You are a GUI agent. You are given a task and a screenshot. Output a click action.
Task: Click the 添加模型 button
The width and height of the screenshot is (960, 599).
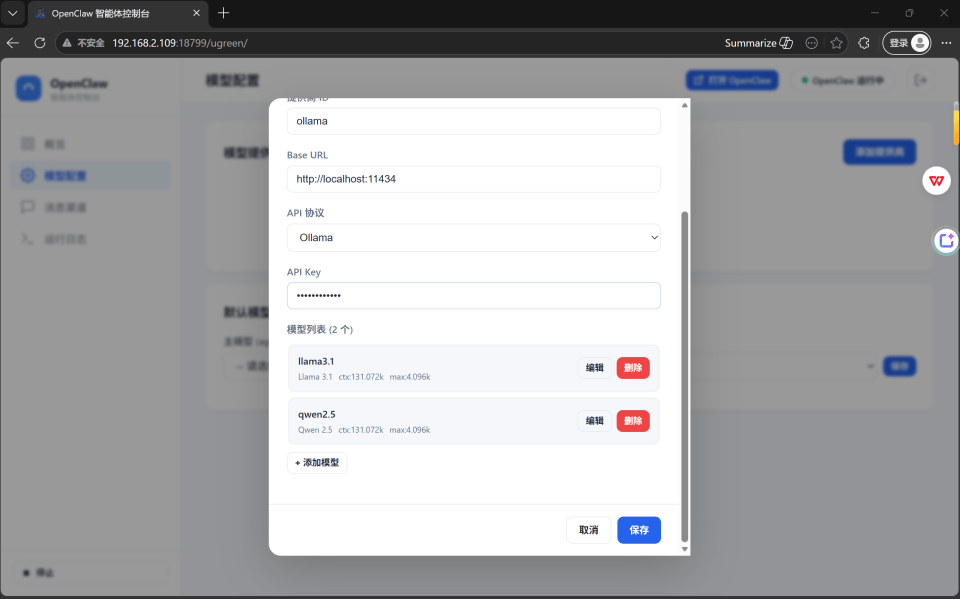317,462
